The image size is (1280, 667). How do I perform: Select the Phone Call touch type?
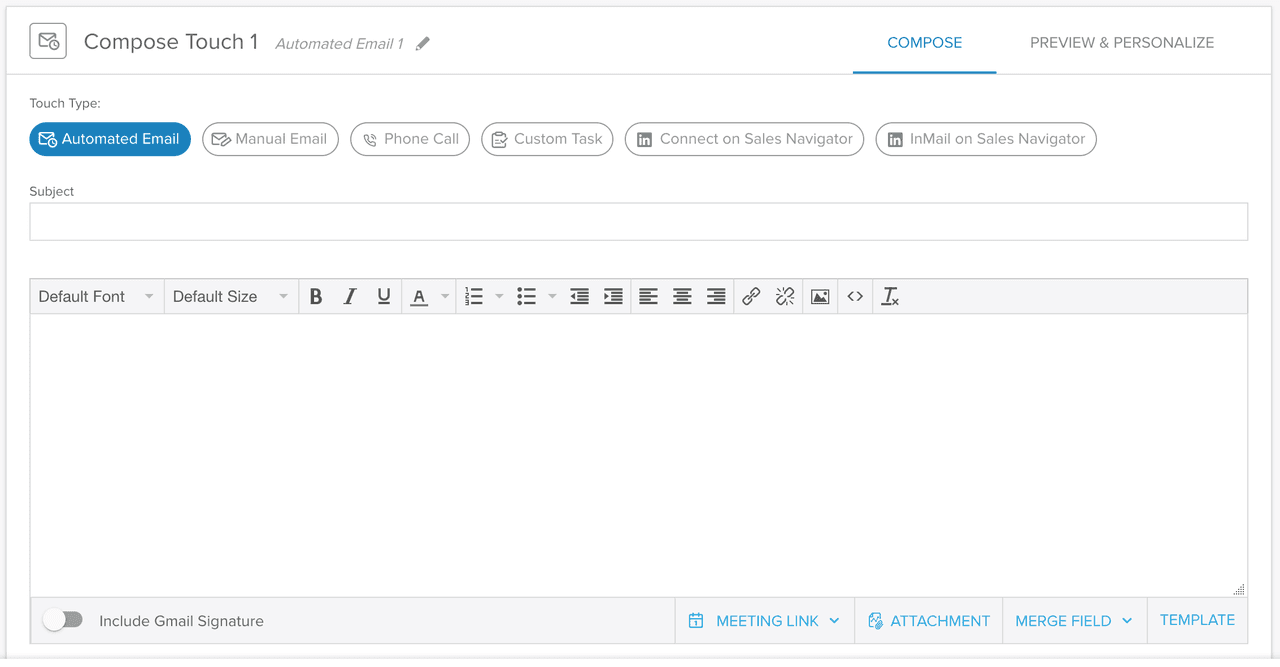(409, 139)
